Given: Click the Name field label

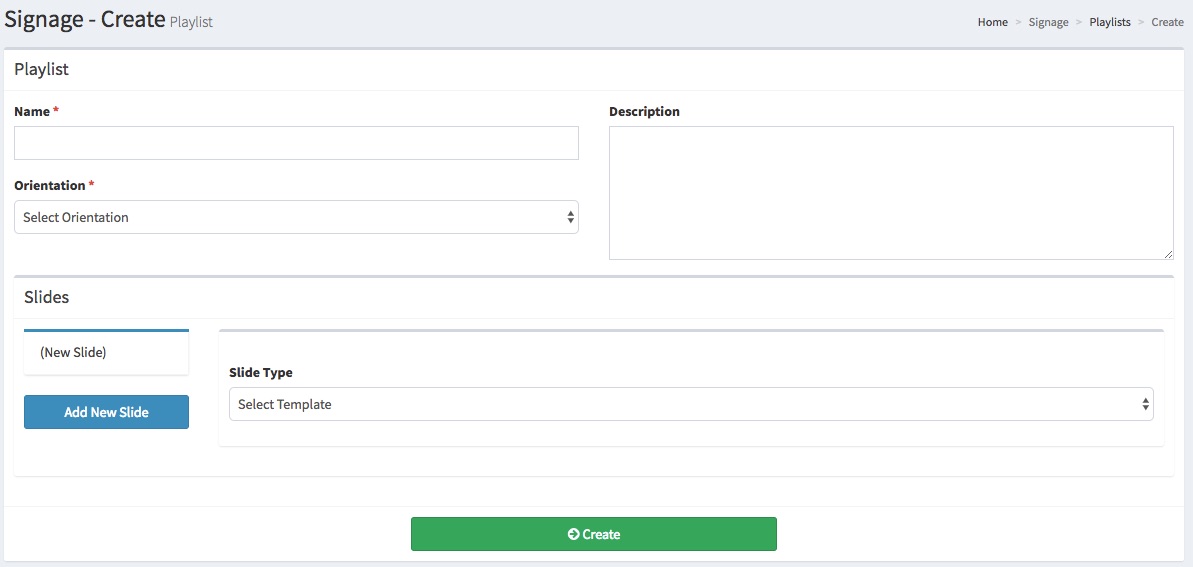Looking at the screenshot, I should pyautogui.click(x=32, y=112).
